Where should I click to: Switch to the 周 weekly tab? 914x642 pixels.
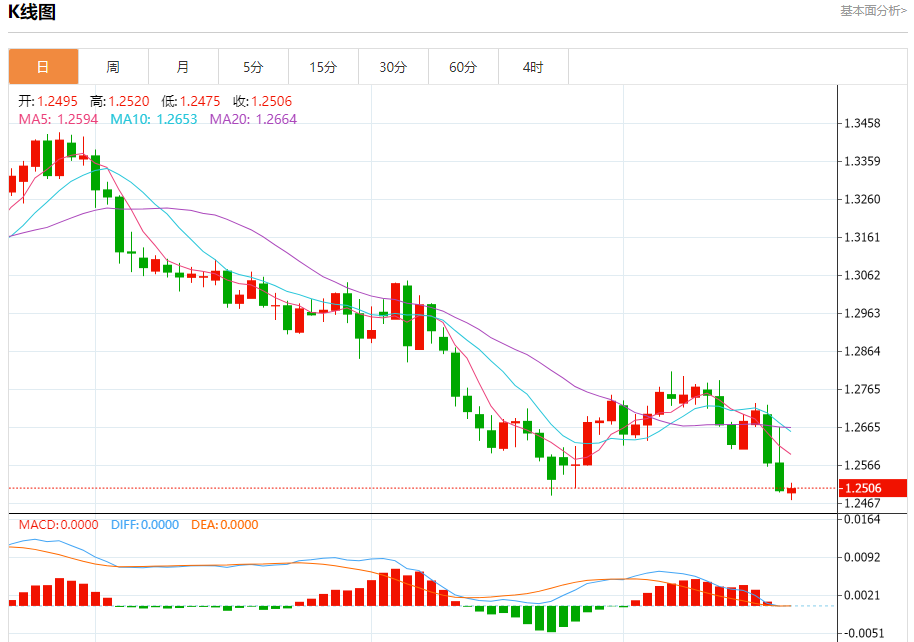click(x=113, y=67)
